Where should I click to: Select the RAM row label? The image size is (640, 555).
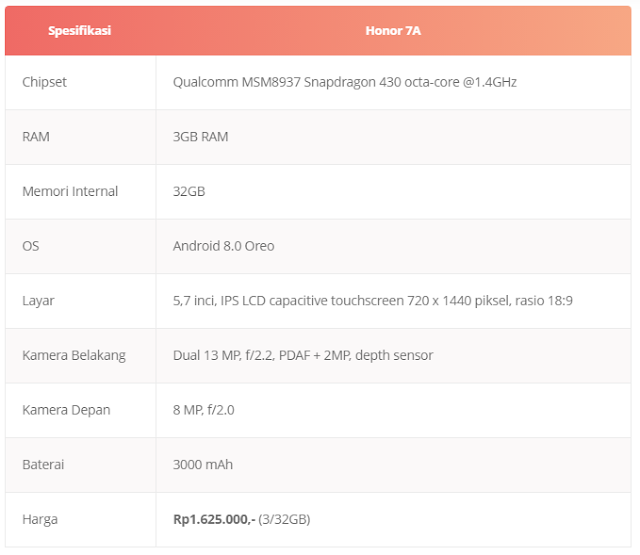36,137
